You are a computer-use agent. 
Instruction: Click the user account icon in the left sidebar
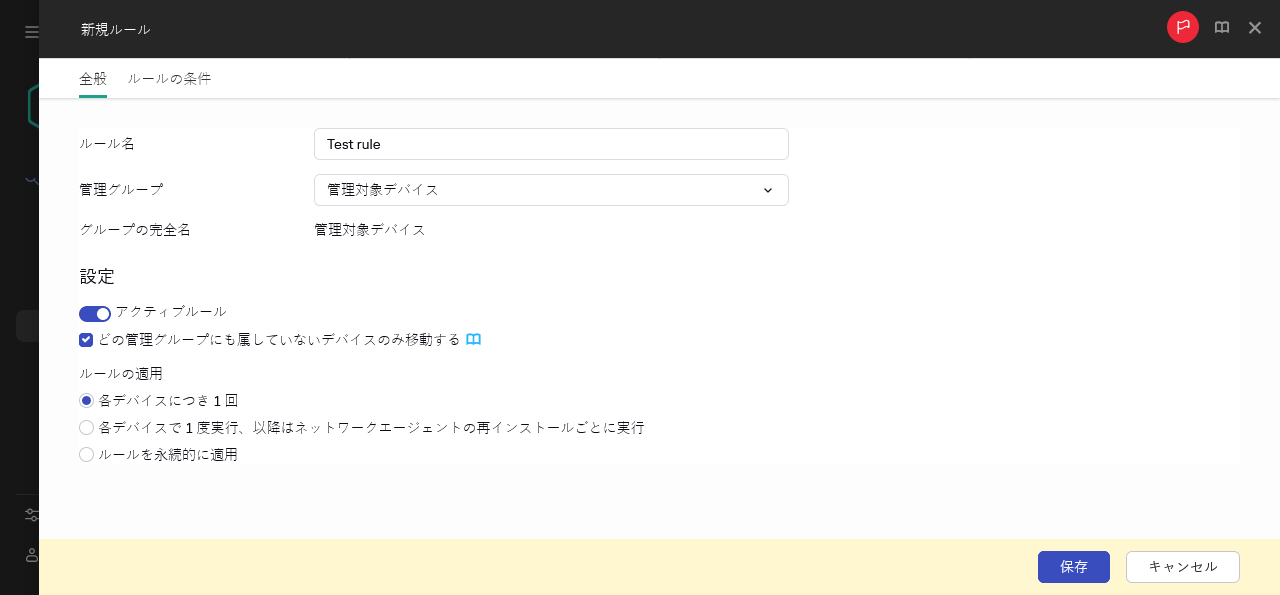coord(32,556)
